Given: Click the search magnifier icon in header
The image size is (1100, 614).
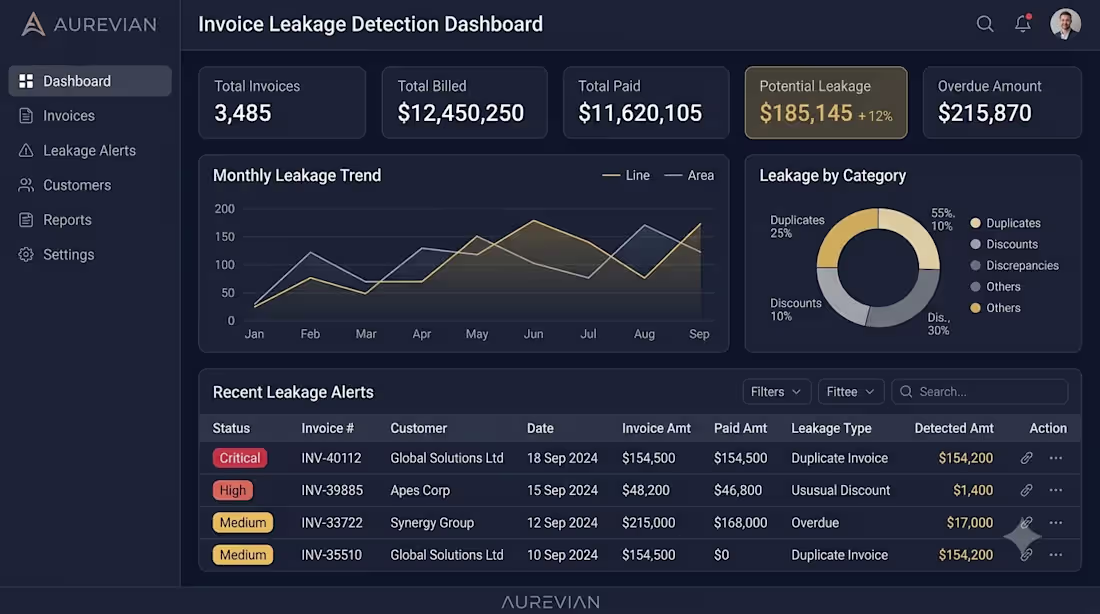Looking at the screenshot, I should coord(985,24).
